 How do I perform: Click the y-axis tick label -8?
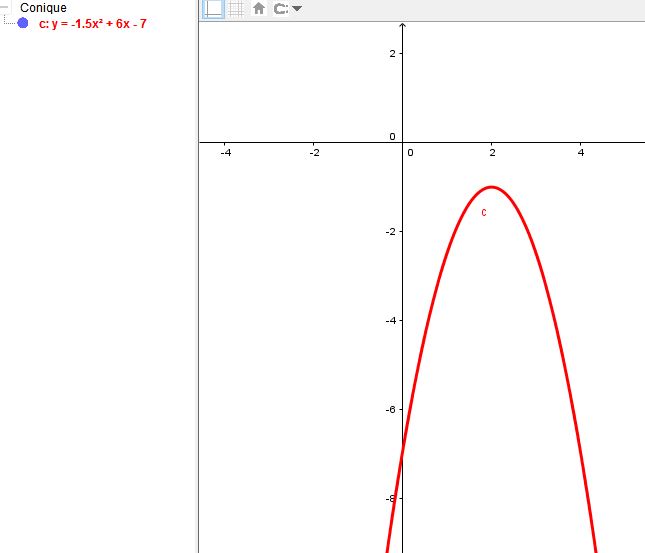click(391, 498)
